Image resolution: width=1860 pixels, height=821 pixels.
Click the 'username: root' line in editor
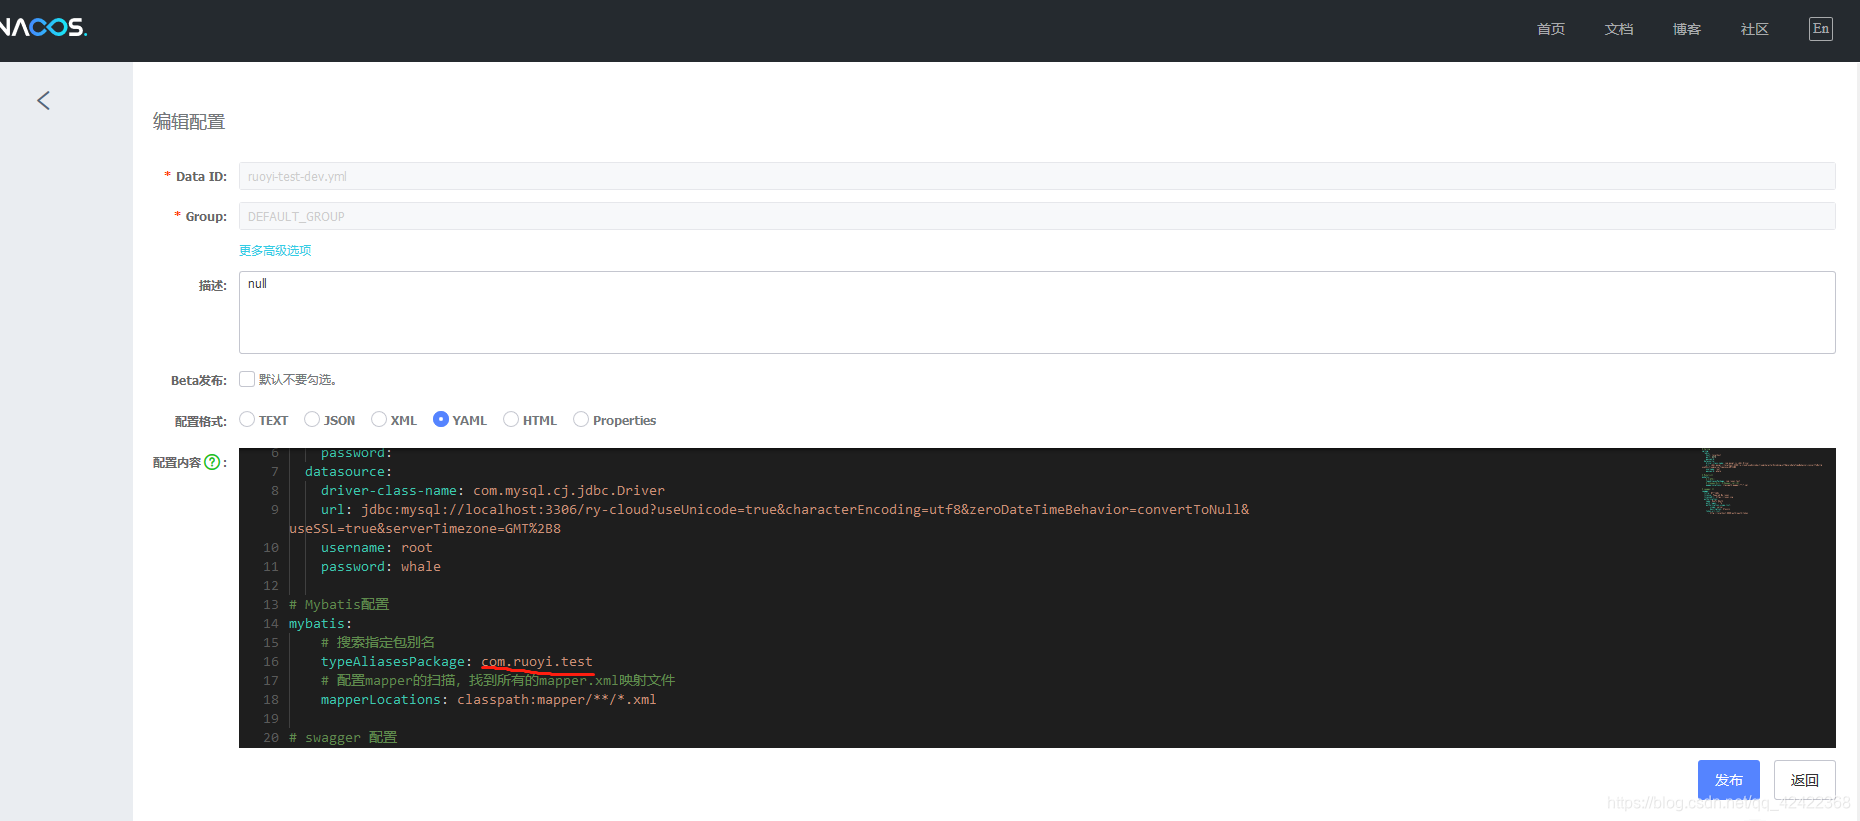377,548
